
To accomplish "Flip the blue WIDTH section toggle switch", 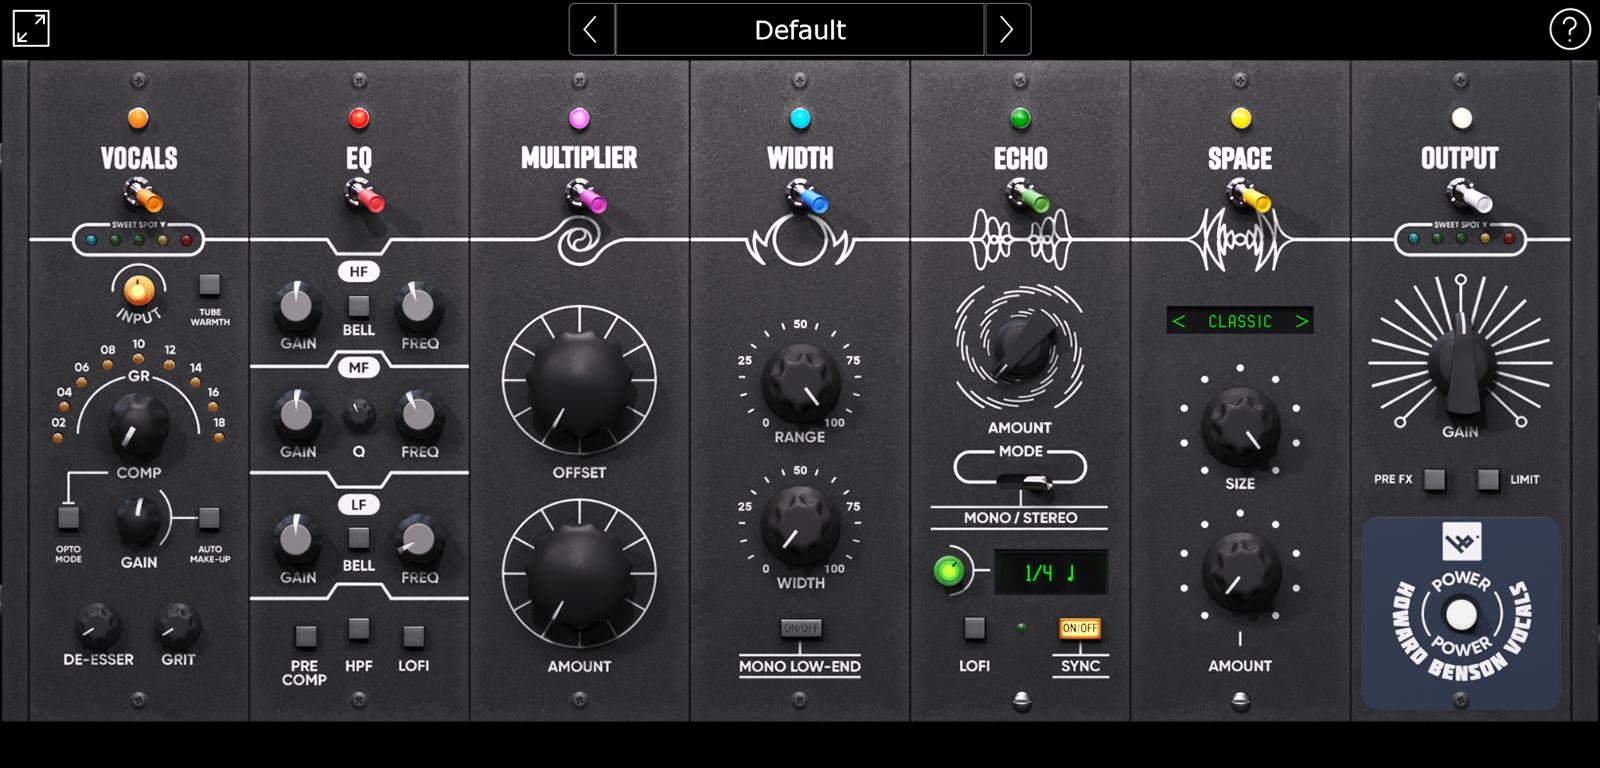I will (805, 196).
